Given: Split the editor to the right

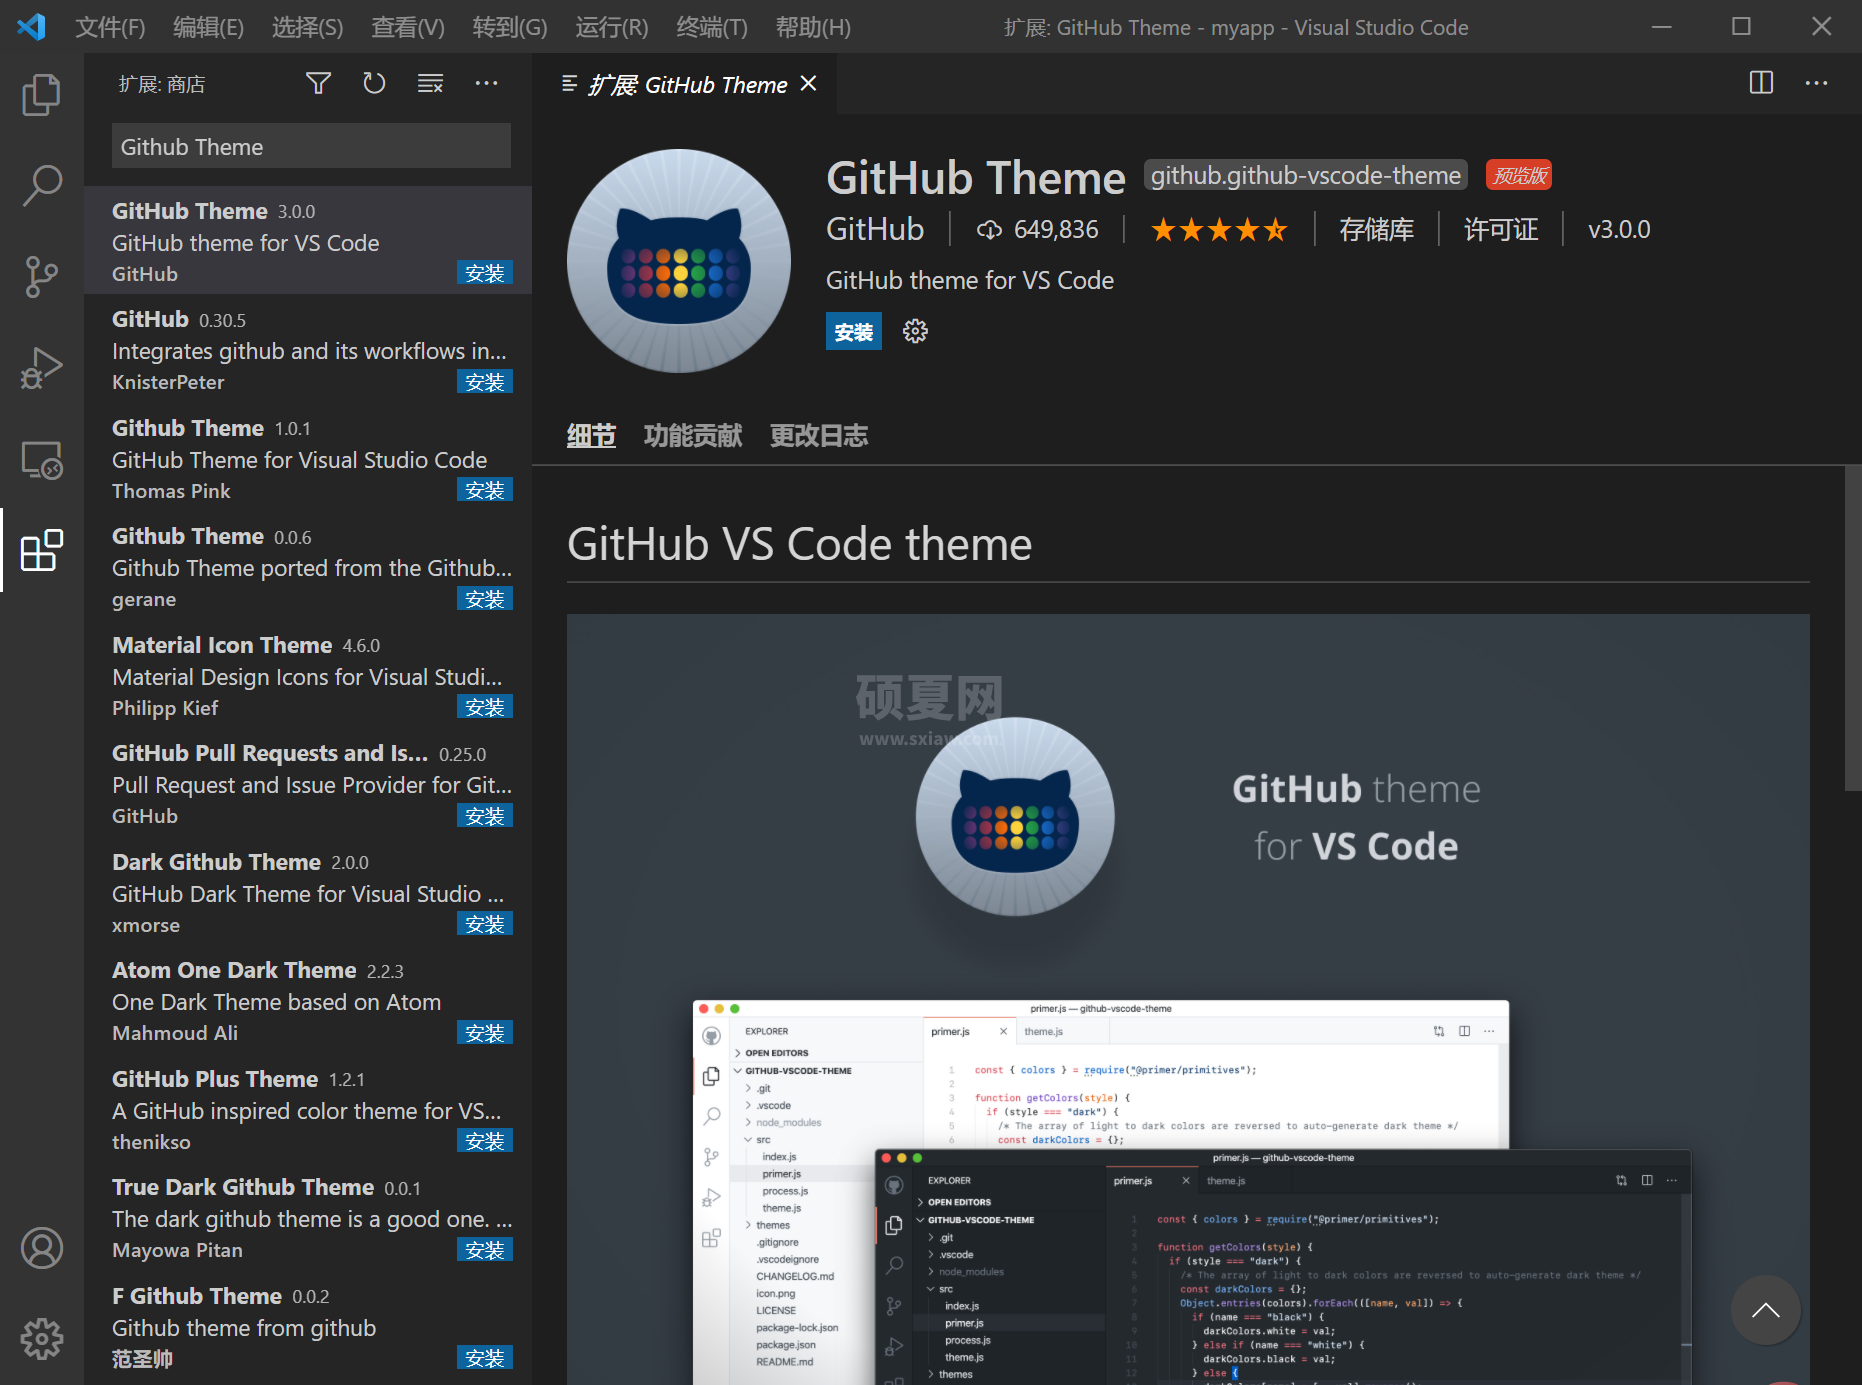Looking at the screenshot, I should pyautogui.click(x=1761, y=83).
